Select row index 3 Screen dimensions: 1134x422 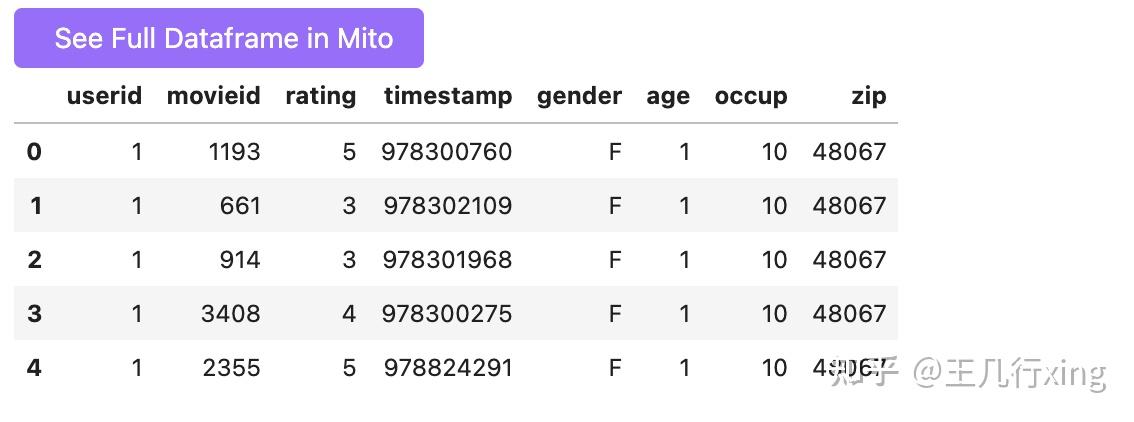pyautogui.click(x=35, y=314)
